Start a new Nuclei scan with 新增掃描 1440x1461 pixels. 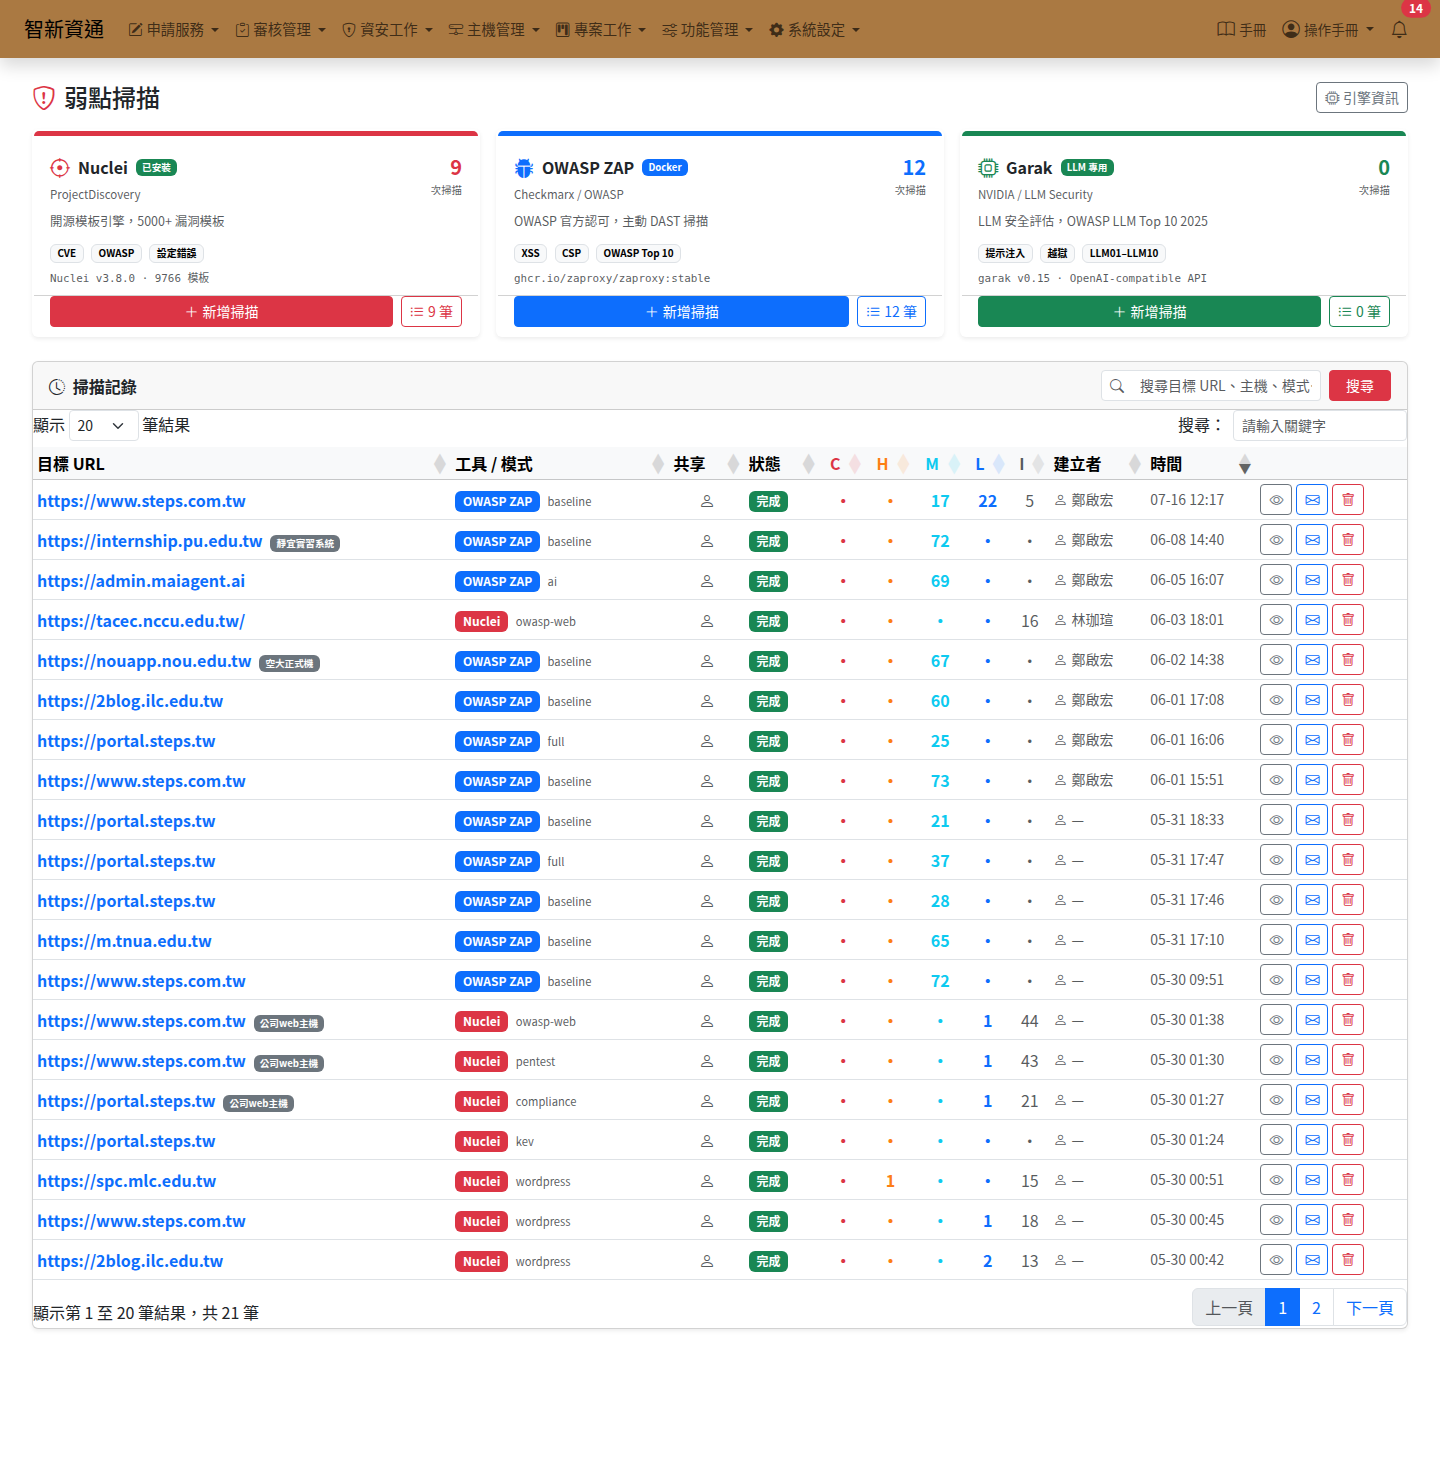tap(221, 312)
